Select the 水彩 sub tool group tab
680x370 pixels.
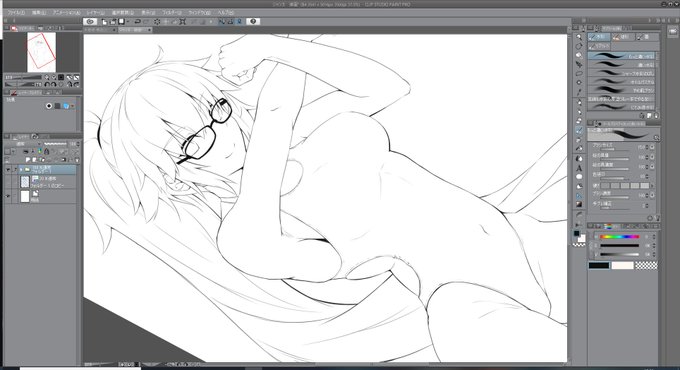[599, 37]
